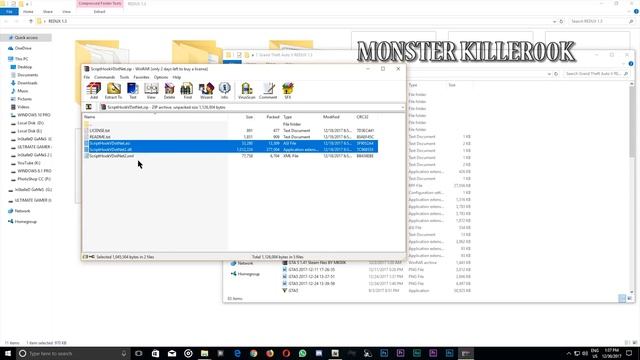The height and width of the screenshot is (360, 640).
Task: Click the taskbar search box
Action: point(73,353)
